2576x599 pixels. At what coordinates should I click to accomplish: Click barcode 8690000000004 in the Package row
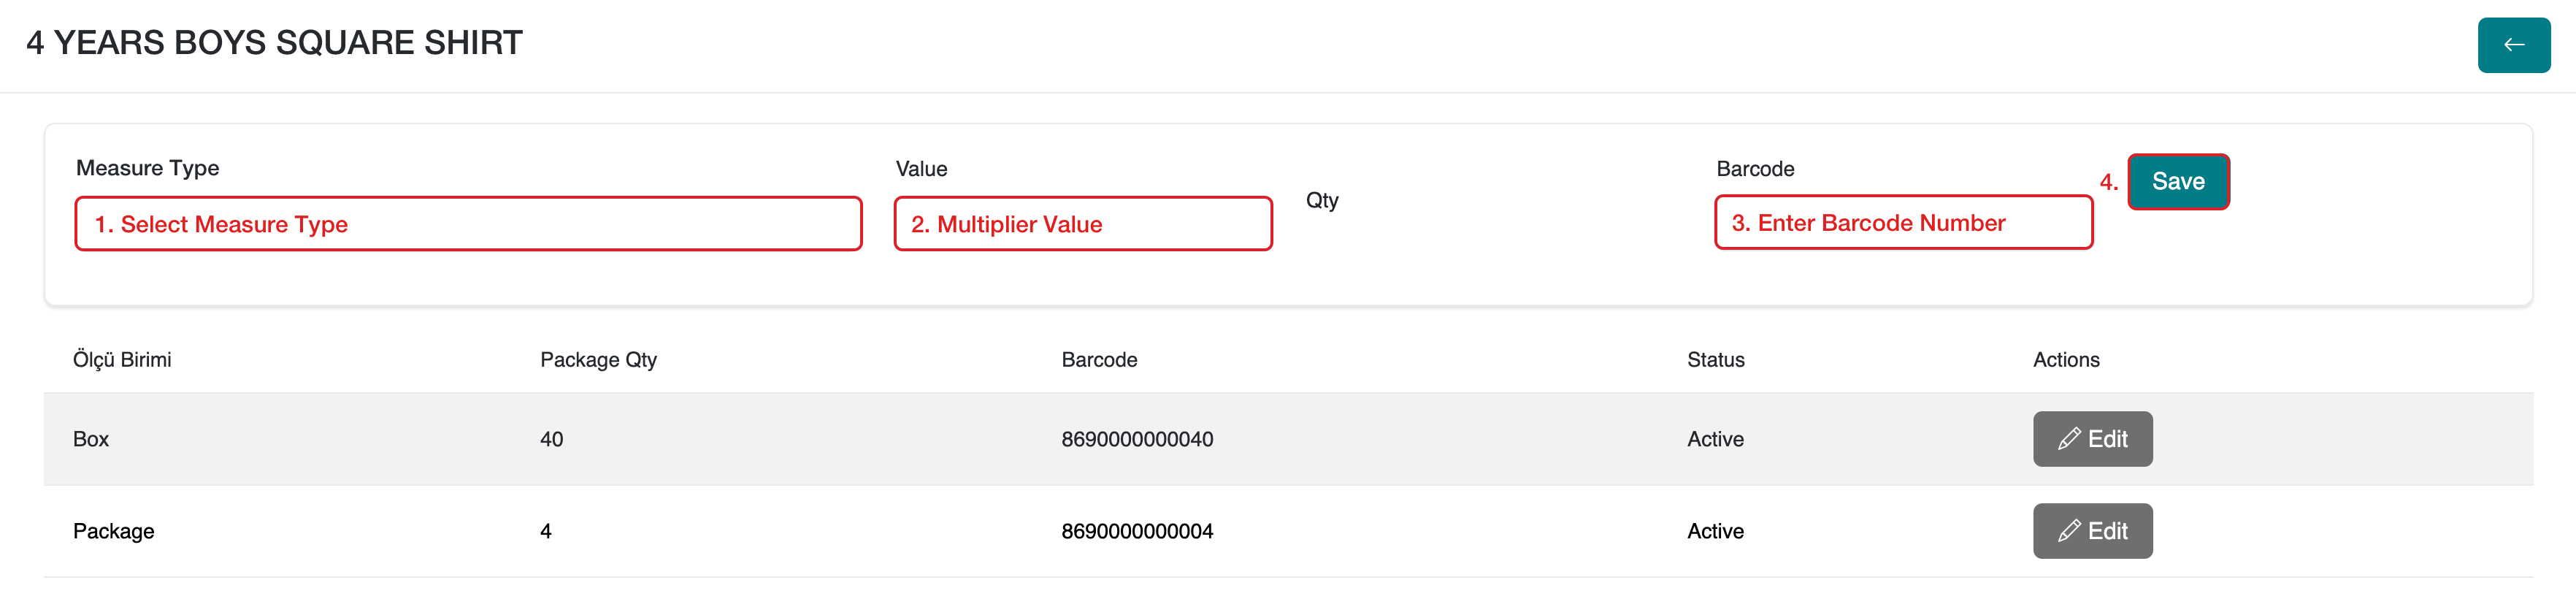pos(1137,531)
